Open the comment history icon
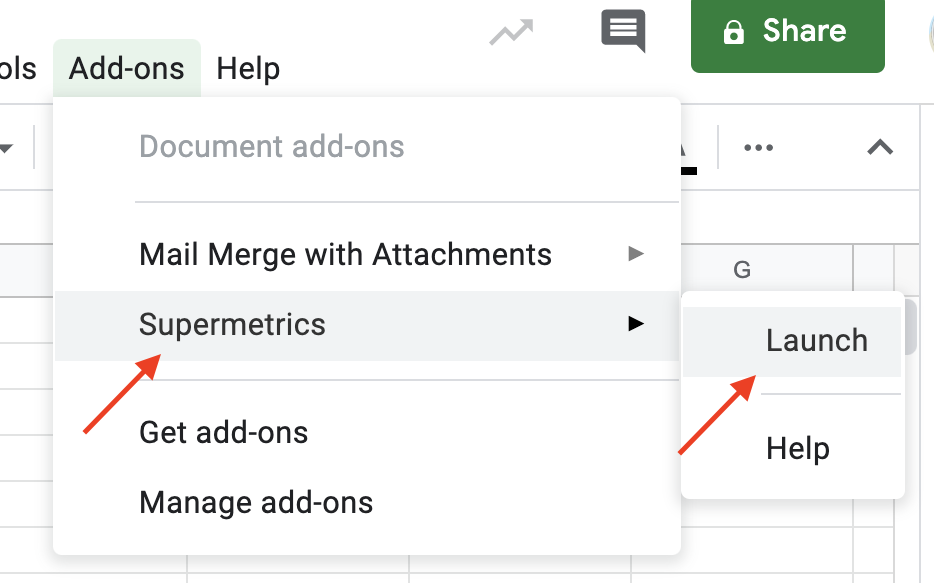This screenshot has width=934, height=583. 623,30
